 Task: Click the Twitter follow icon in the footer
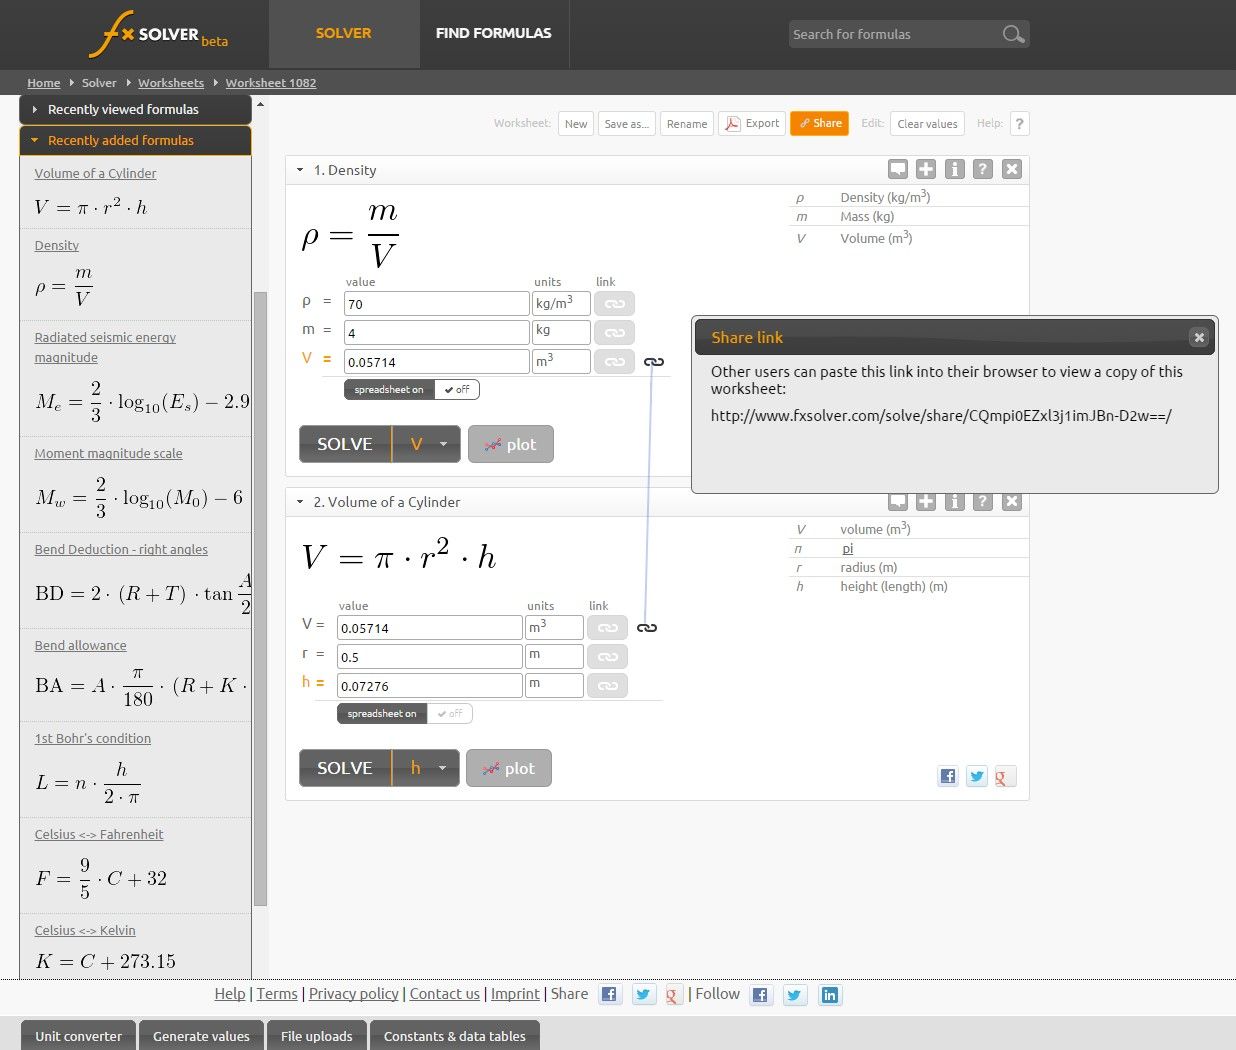795,994
